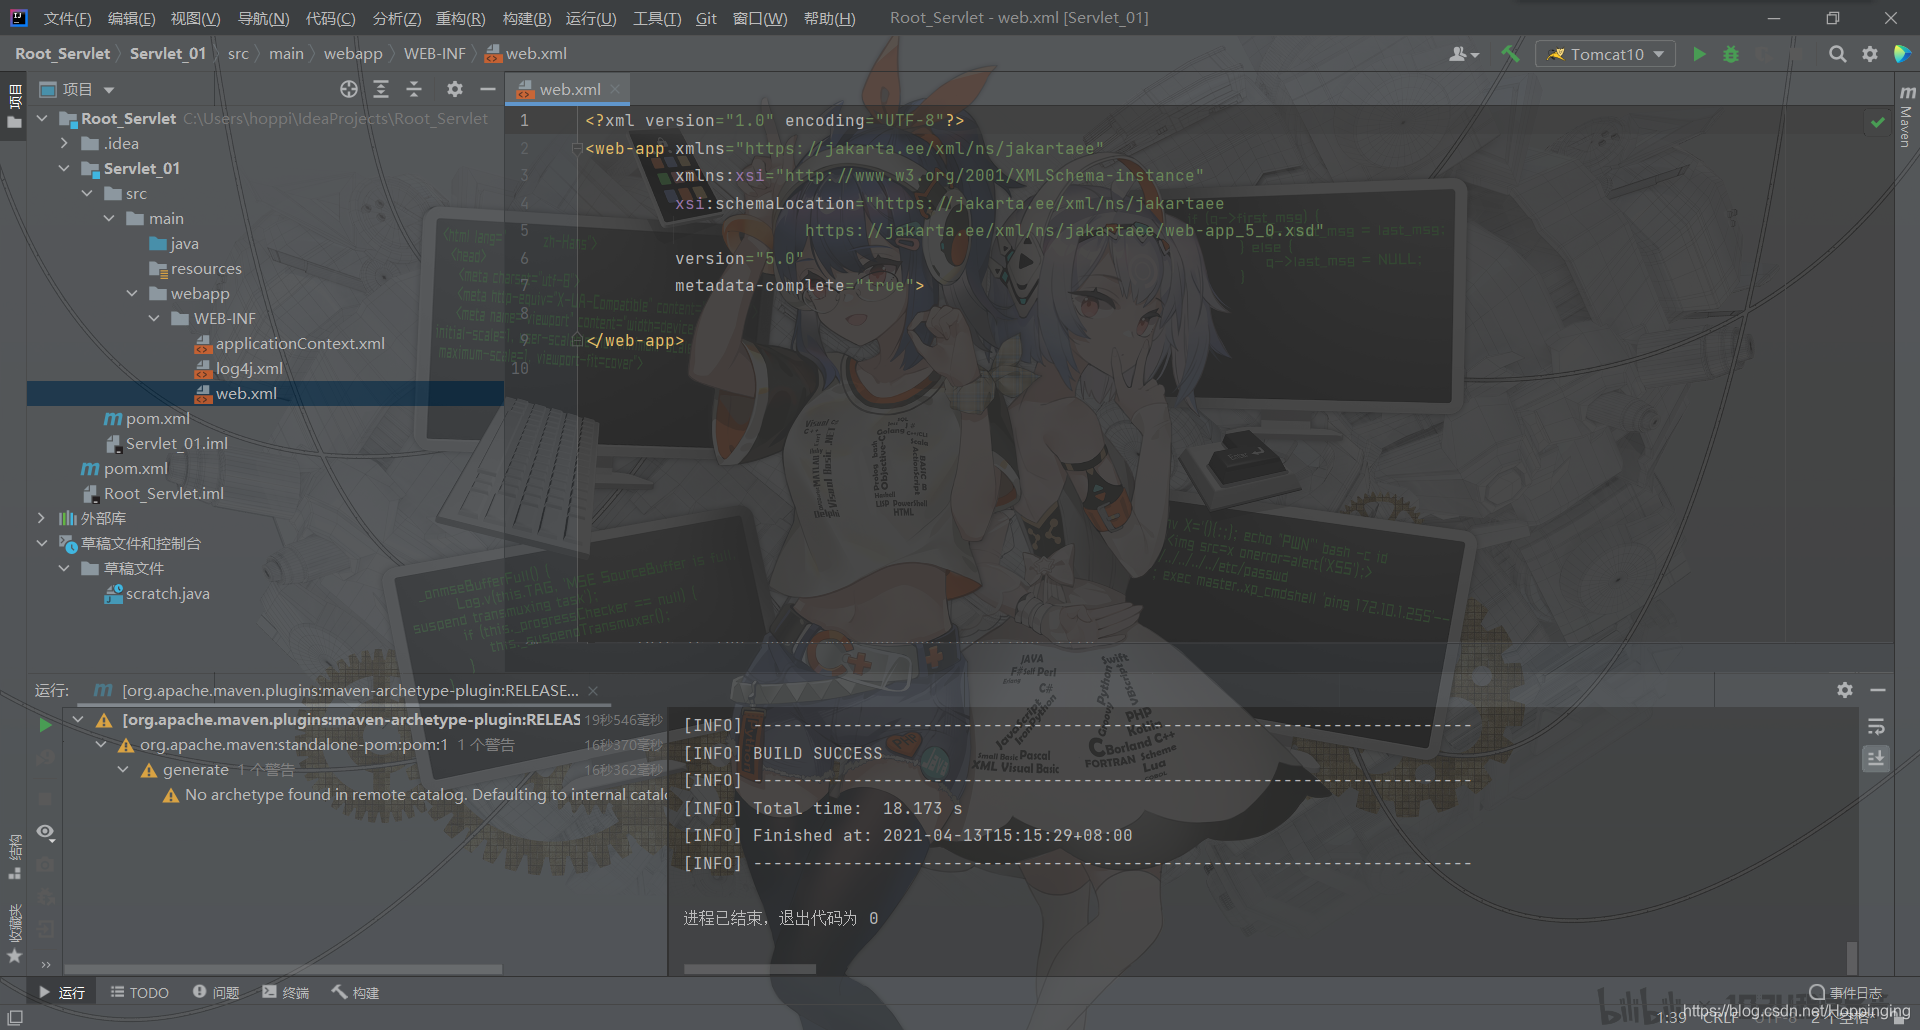Collapse the Root_Servlet project node
Screen dimensions: 1920x1030
[42, 118]
